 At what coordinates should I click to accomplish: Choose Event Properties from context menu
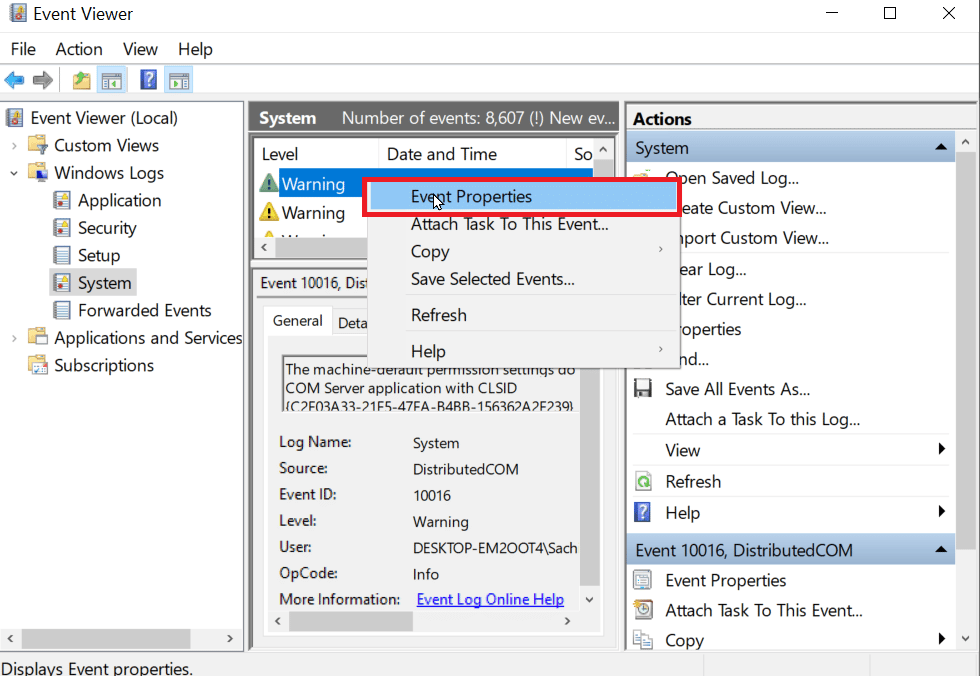click(x=522, y=197)
